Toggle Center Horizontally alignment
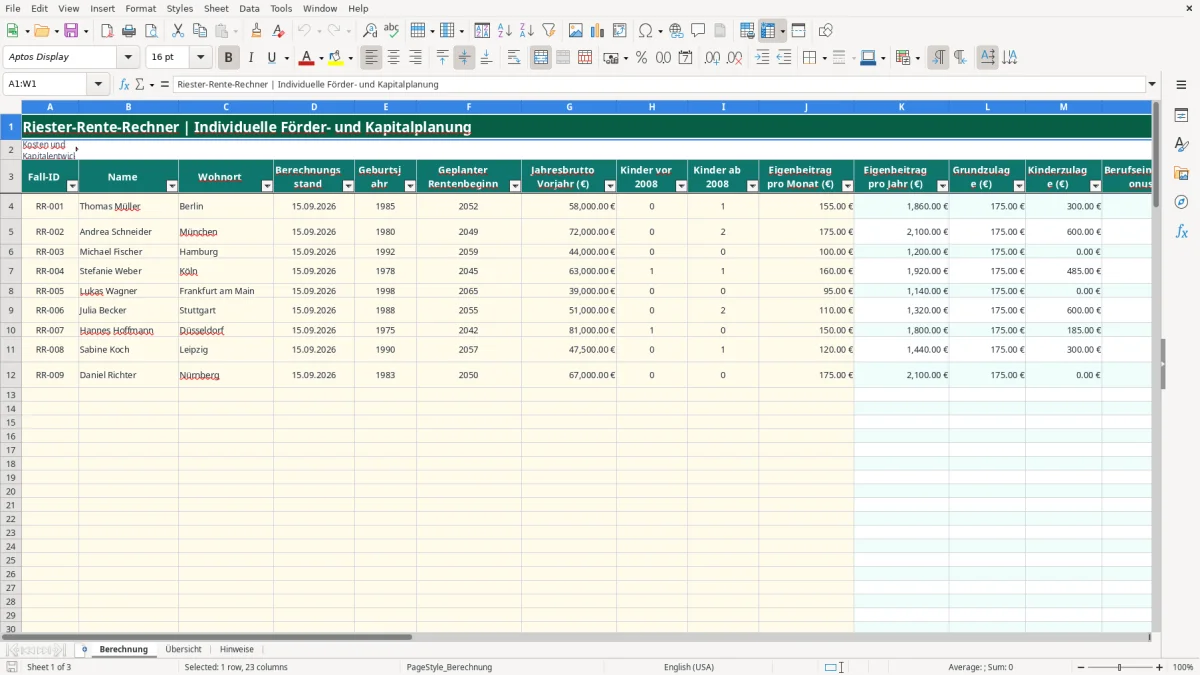The image size is (1200, 675). click(x=394, y=58)
